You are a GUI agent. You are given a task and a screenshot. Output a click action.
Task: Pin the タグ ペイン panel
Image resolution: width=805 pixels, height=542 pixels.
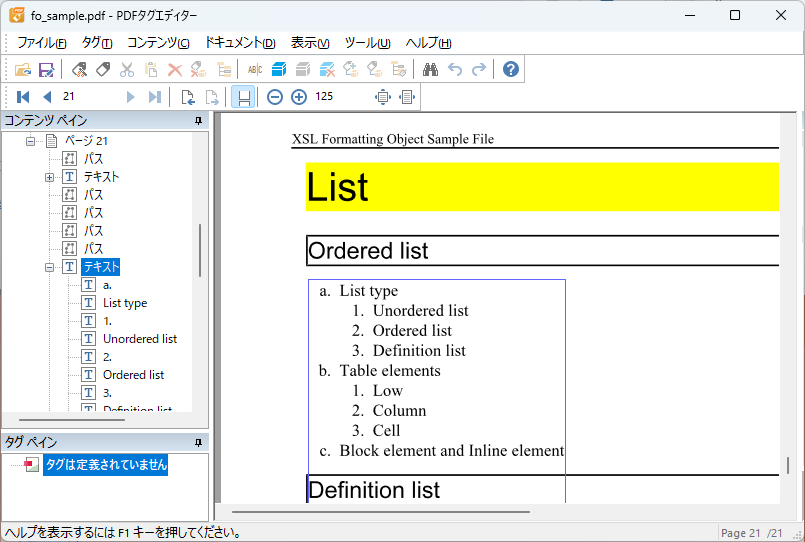click(x=199, y=442)
